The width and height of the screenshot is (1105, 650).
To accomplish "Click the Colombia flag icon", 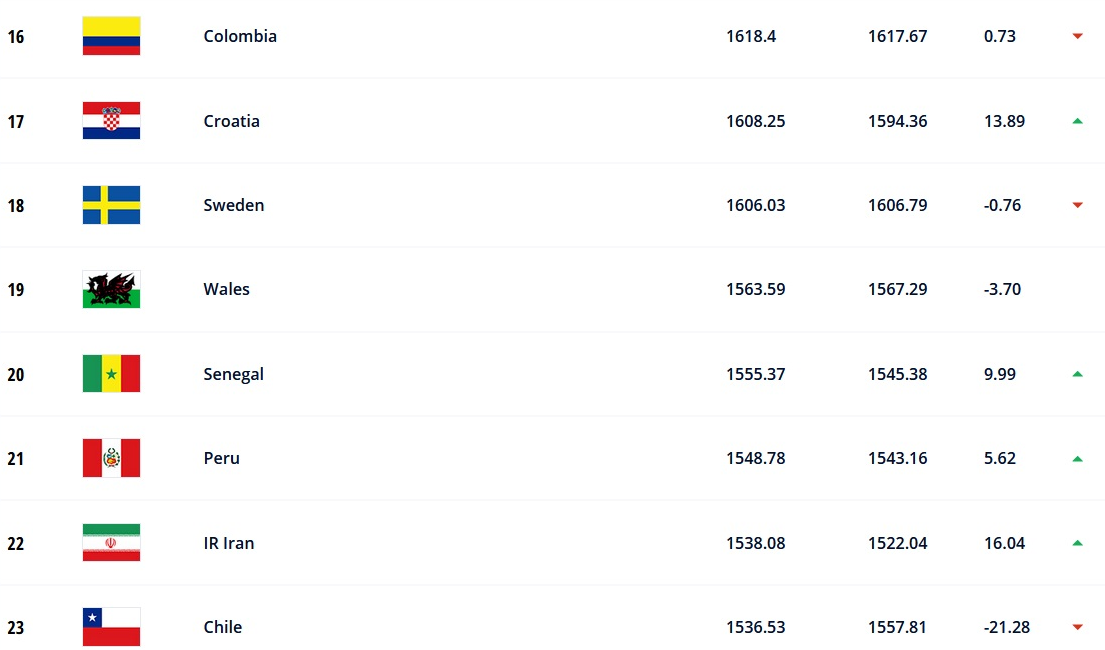I will point(111,36).
